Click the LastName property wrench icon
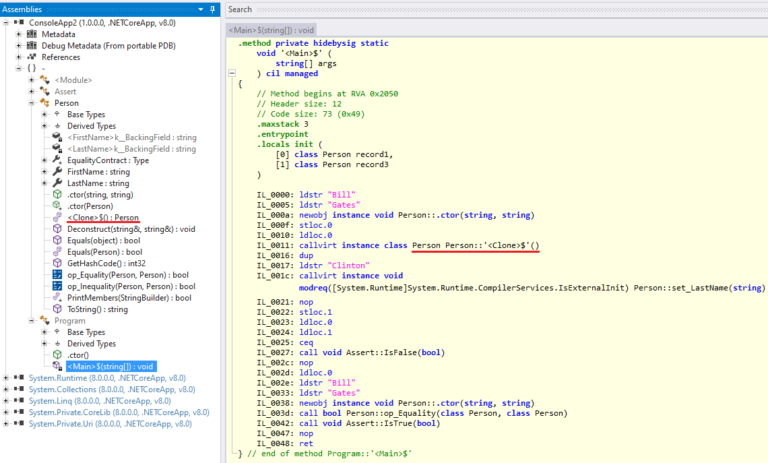This screenshot has height=463, width=768. click(x=57, y=183)
